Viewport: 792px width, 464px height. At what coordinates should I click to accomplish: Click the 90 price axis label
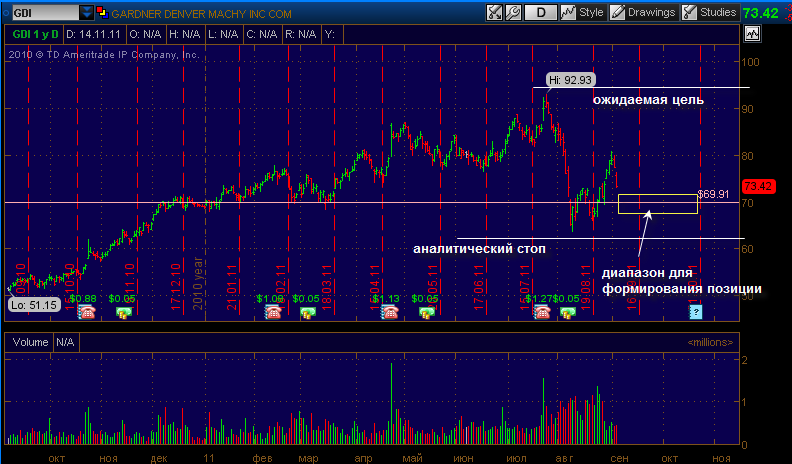[748, 109]
